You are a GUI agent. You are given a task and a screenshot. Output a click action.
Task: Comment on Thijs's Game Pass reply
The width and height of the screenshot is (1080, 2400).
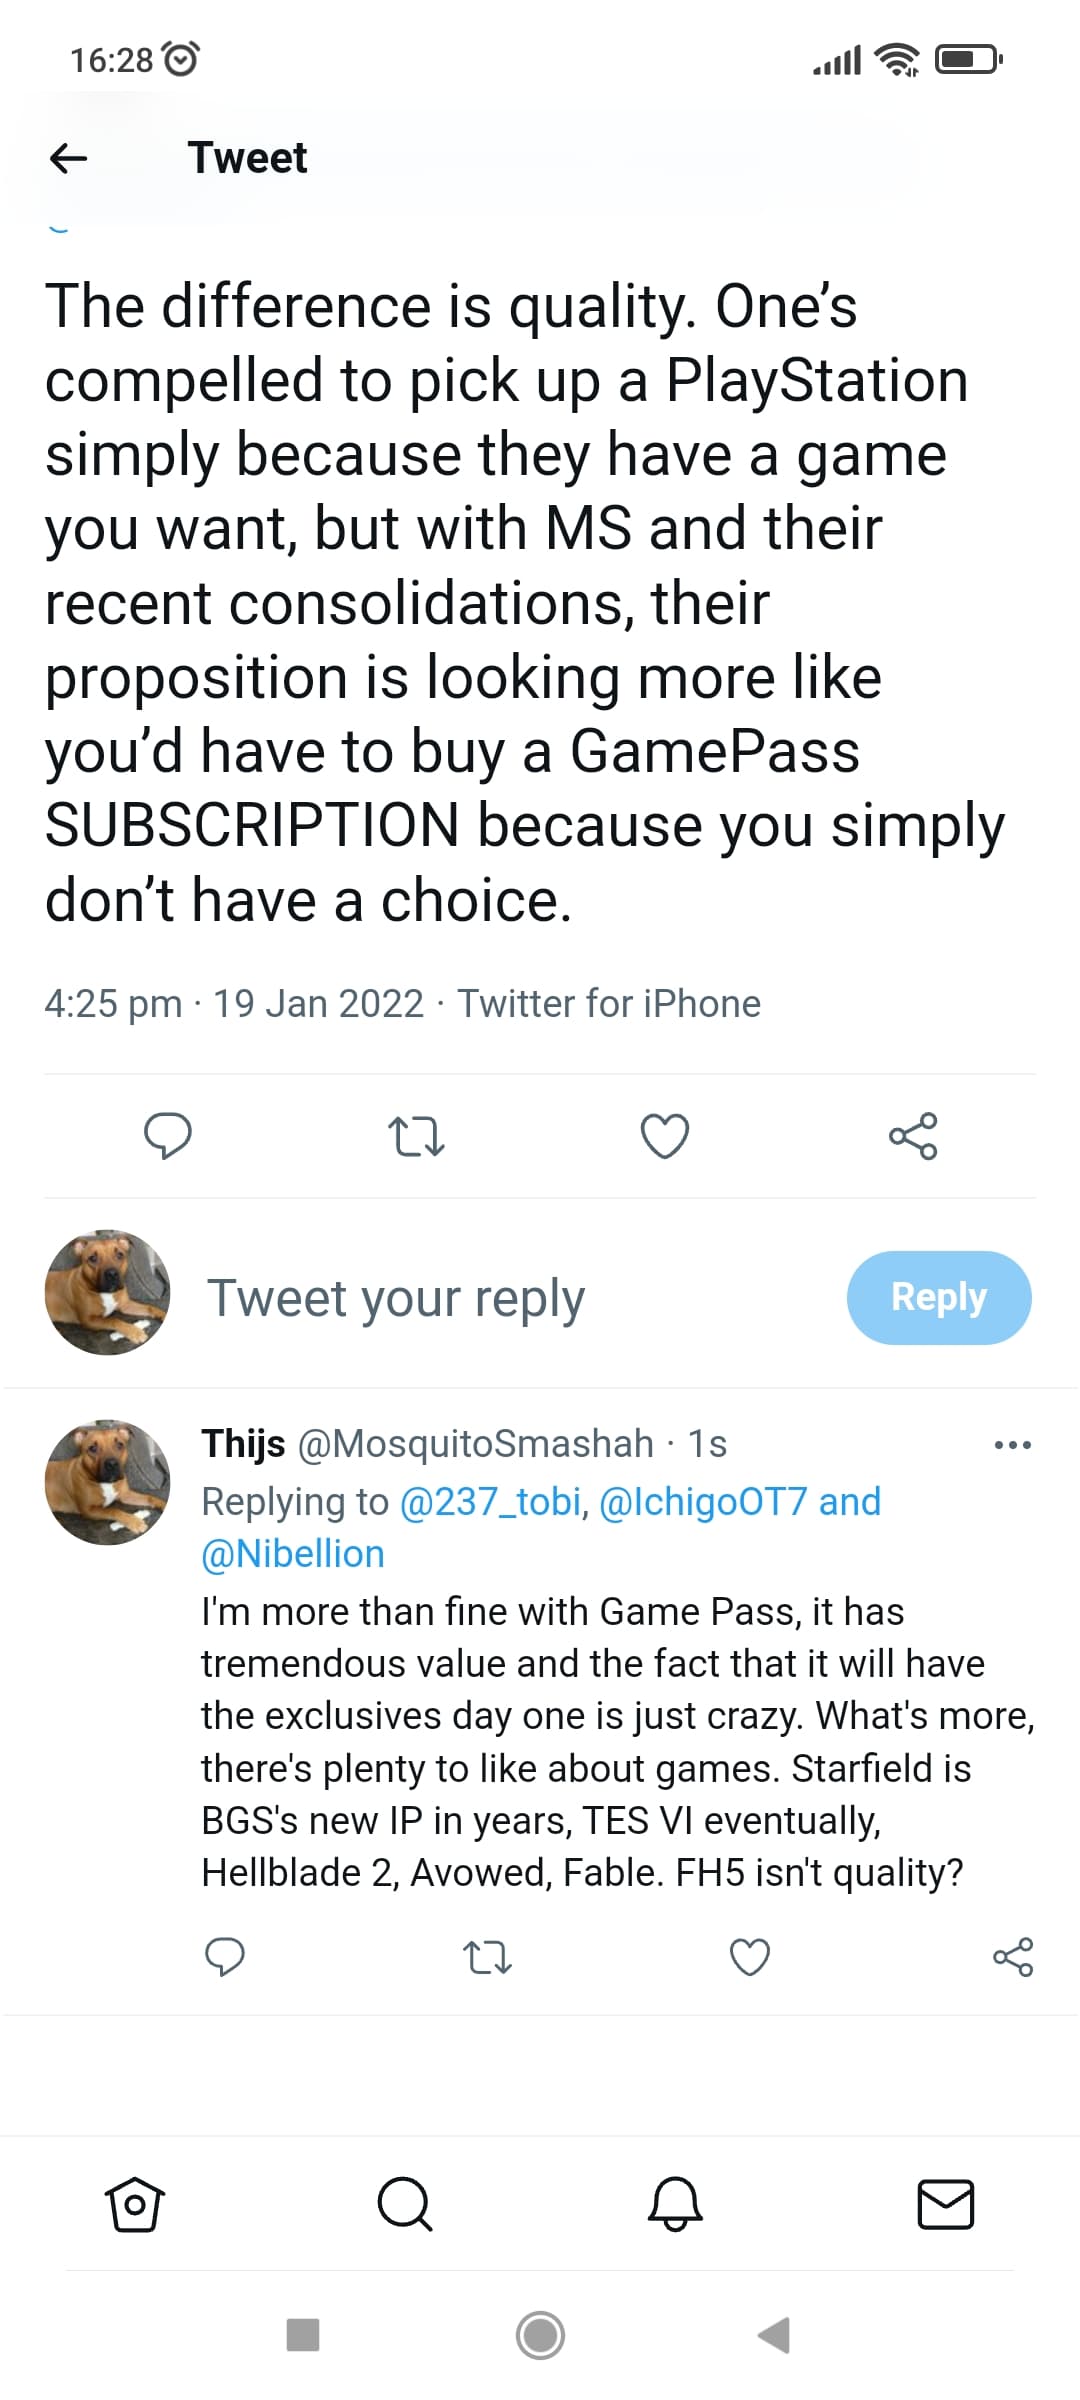224,1957
